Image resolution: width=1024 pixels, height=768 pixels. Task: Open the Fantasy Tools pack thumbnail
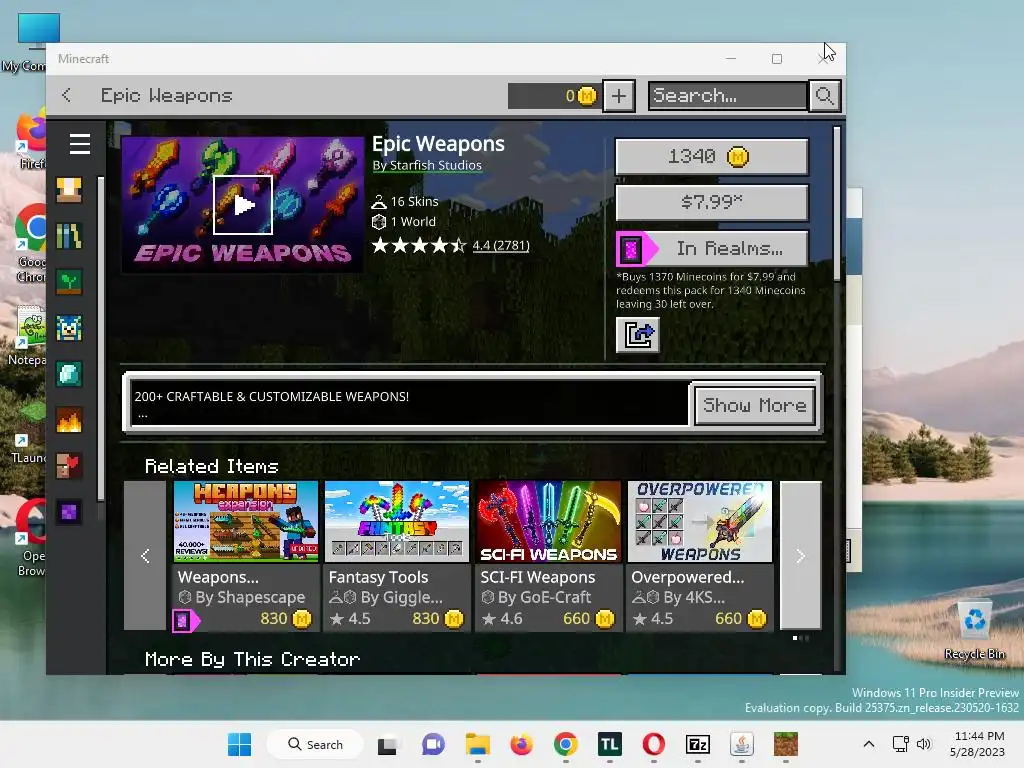(x=397, y=522)
